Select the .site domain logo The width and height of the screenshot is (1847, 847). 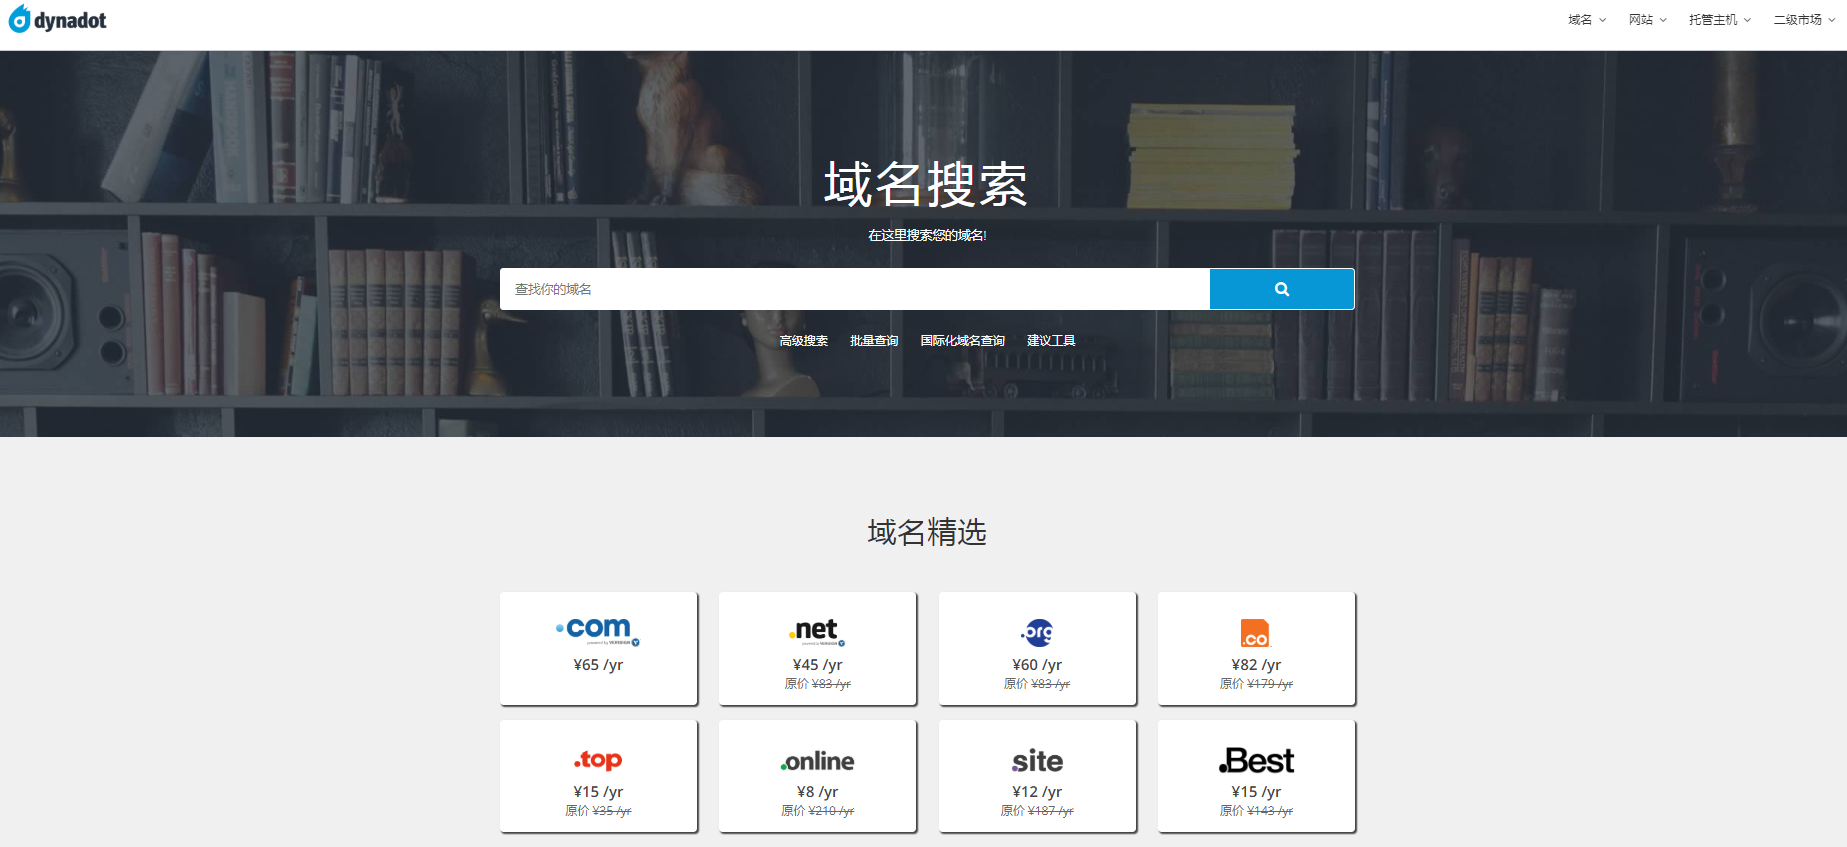point(1037,761)
